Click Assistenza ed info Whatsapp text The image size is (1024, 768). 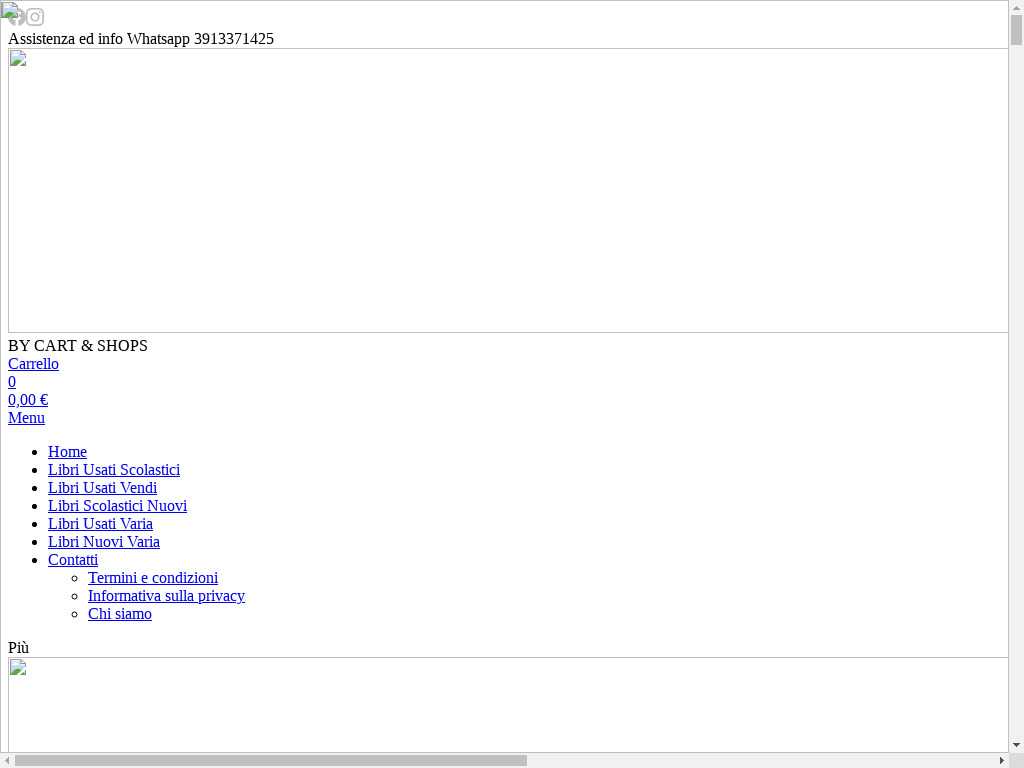[x=140, y=39]
